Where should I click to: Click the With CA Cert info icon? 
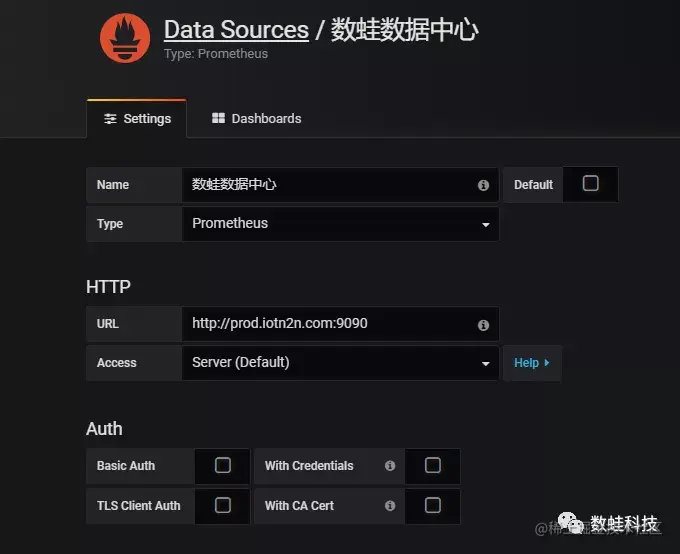click(x=390, y=505)
